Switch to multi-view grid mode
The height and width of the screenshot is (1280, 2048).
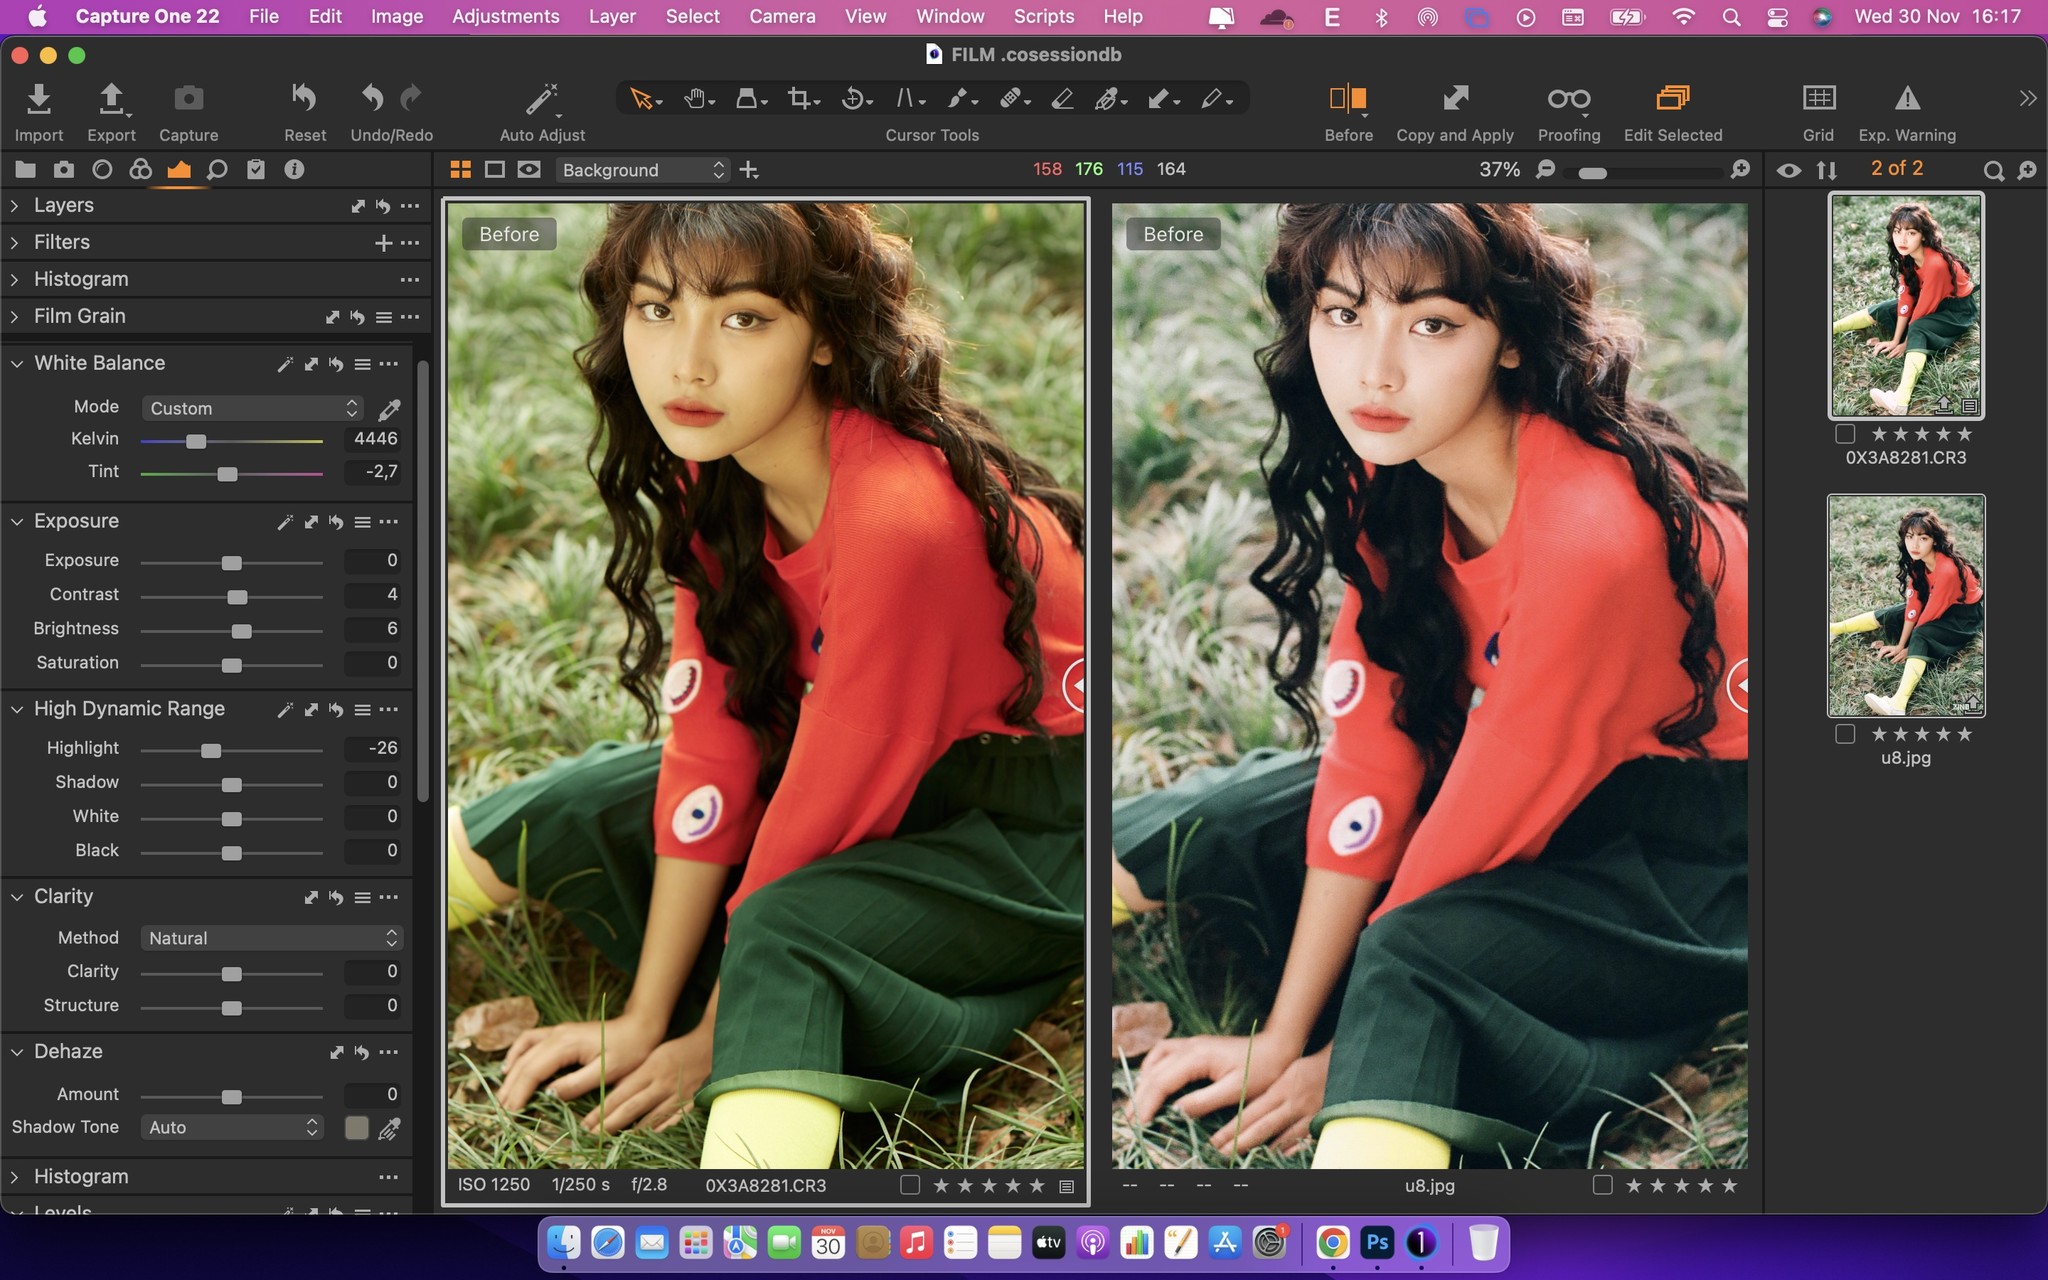(x=460, y=170)
